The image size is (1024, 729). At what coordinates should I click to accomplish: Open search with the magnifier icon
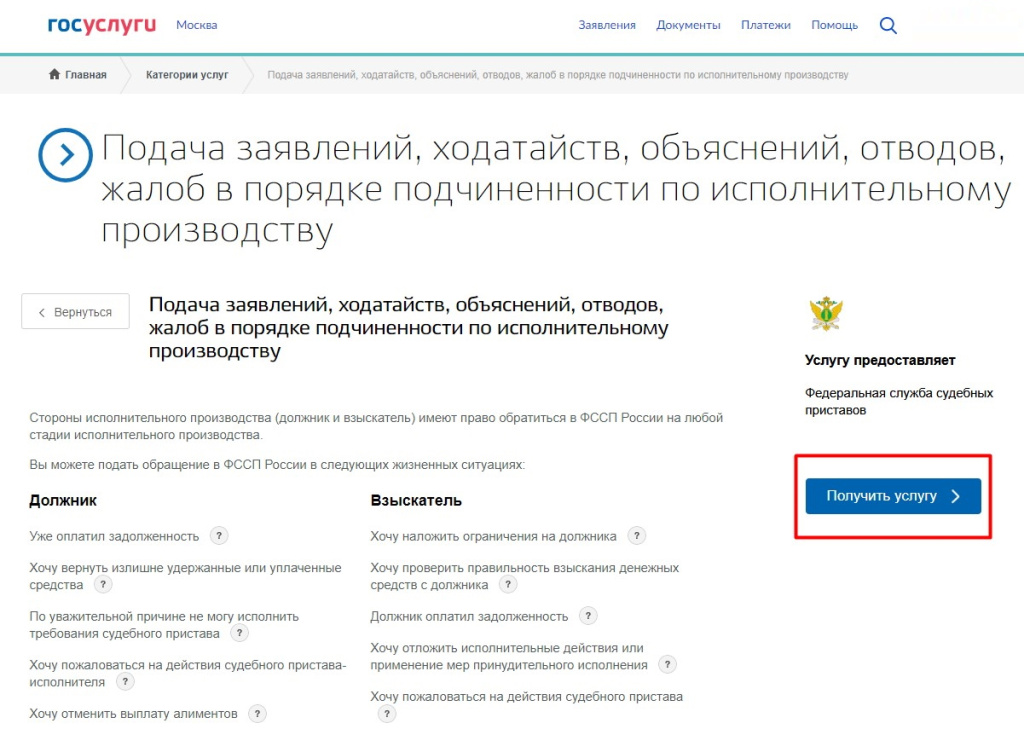click(888, 25)
